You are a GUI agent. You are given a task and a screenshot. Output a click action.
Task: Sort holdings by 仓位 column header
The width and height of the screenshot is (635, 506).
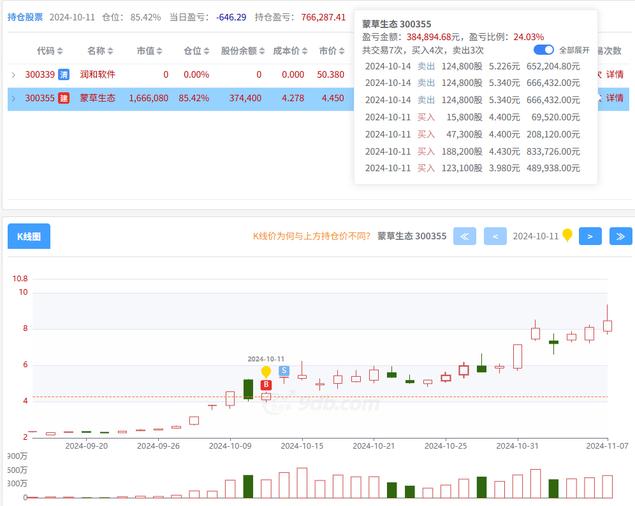[196, 50]
